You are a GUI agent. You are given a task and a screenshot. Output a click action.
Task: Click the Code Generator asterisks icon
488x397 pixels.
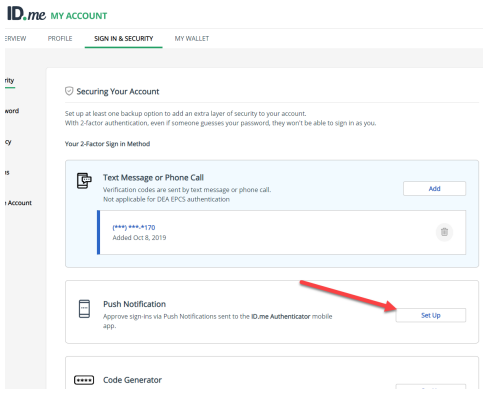(x=84, y=380)
